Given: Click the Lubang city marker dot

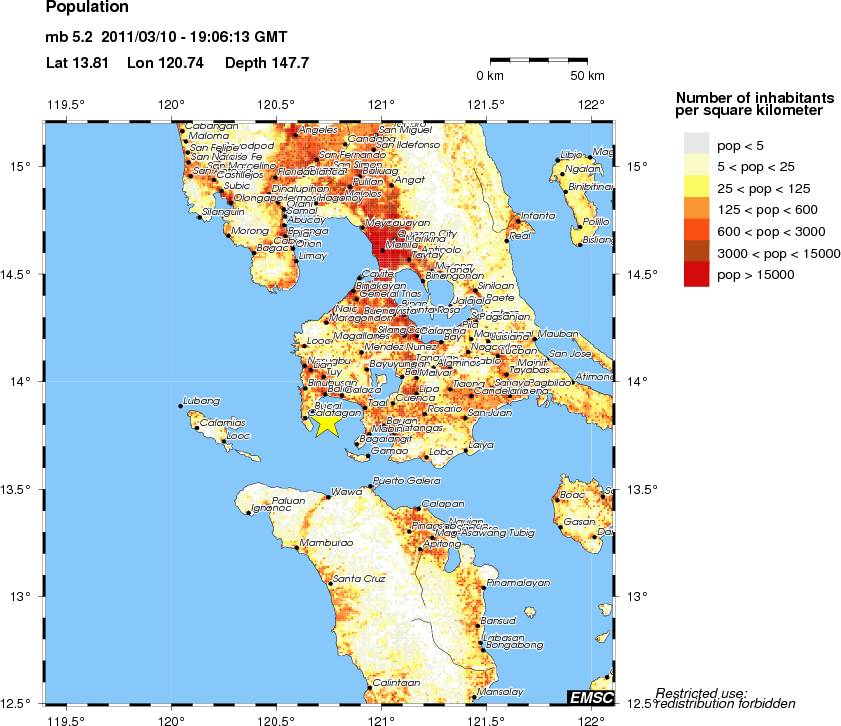Looking at the screenshot, I should click(180, 405).
